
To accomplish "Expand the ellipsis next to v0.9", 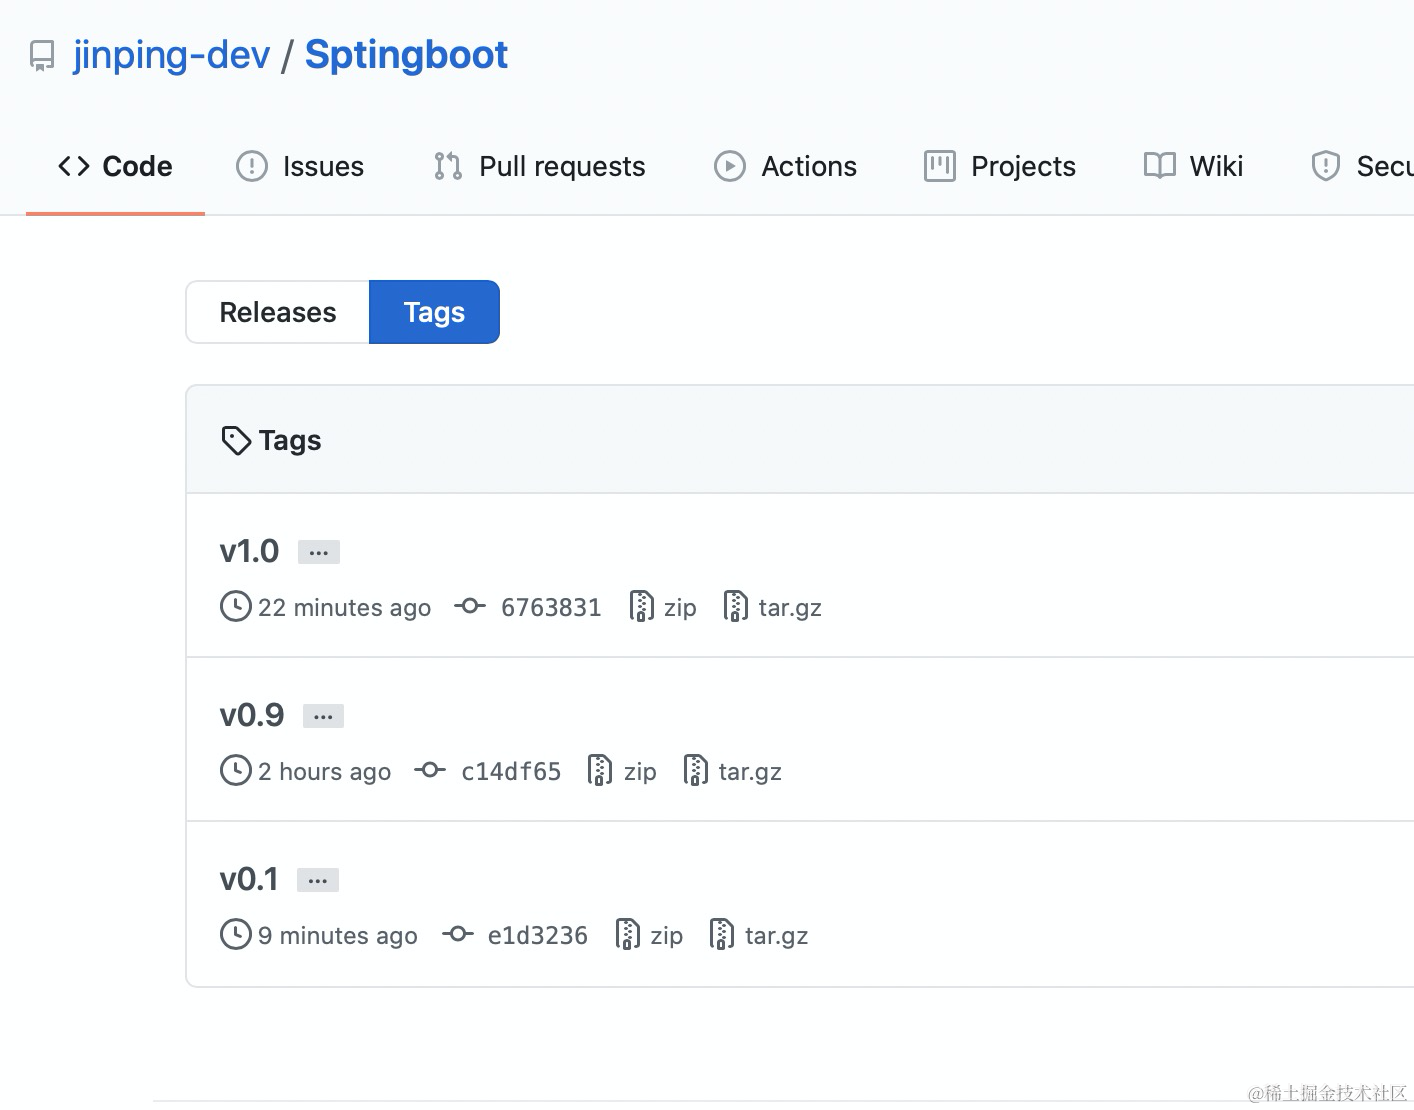I will pyautogui.click(x=323, y=716).
